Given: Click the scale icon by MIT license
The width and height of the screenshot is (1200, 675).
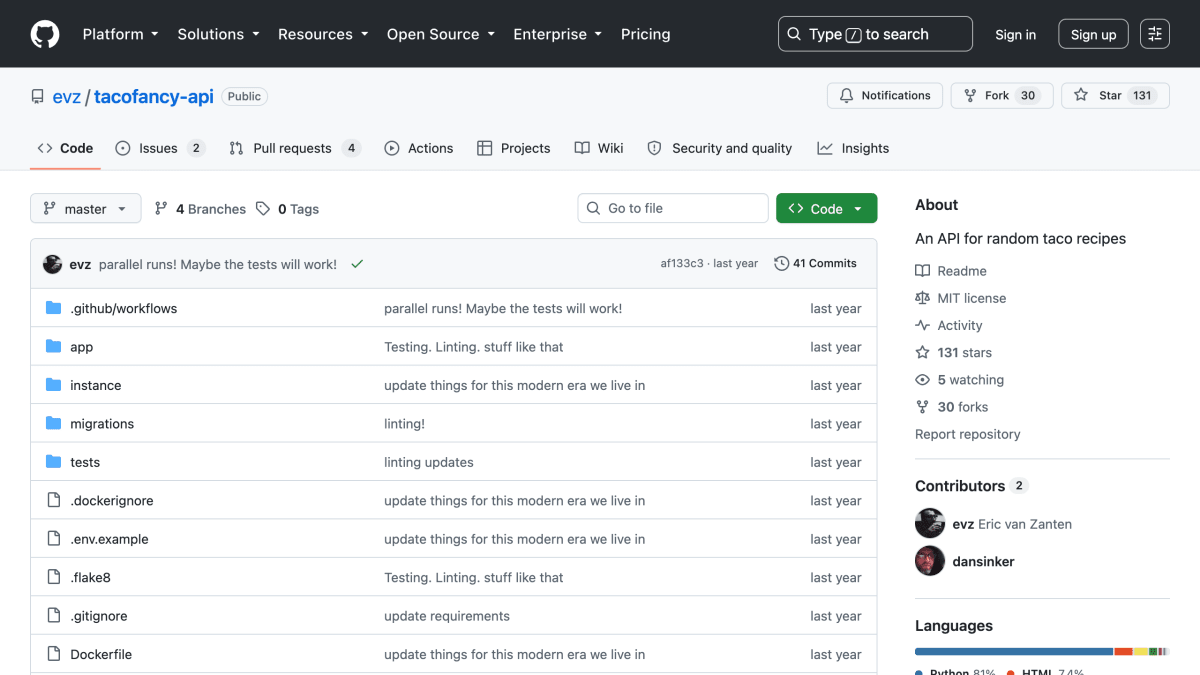Looking at the screenshot, I should (922, 298).
